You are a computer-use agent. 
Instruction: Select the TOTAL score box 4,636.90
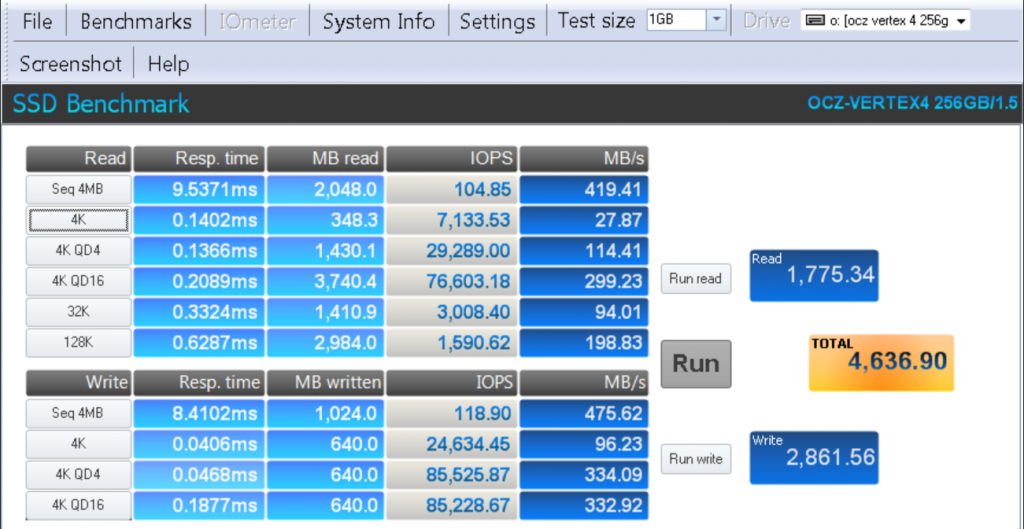881,363
